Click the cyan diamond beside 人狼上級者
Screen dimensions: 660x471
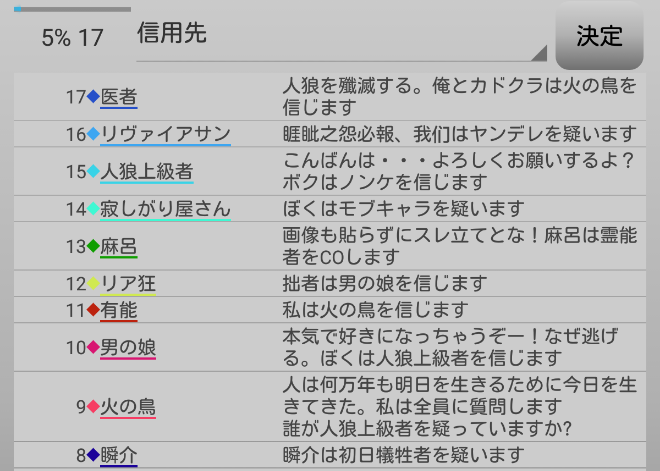click(x=94, y=171)
